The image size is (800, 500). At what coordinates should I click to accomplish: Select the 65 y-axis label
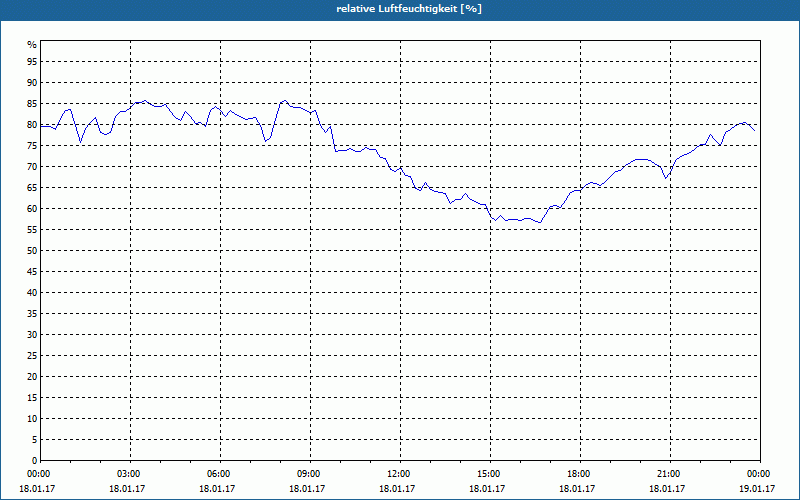32,188
